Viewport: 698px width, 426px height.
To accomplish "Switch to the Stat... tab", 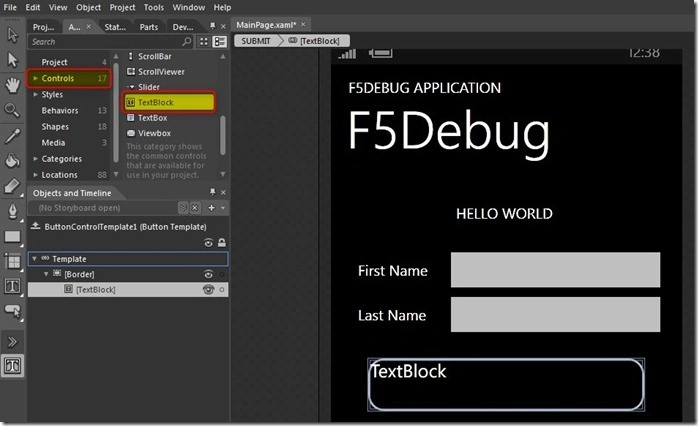I will tap(115, 27).
